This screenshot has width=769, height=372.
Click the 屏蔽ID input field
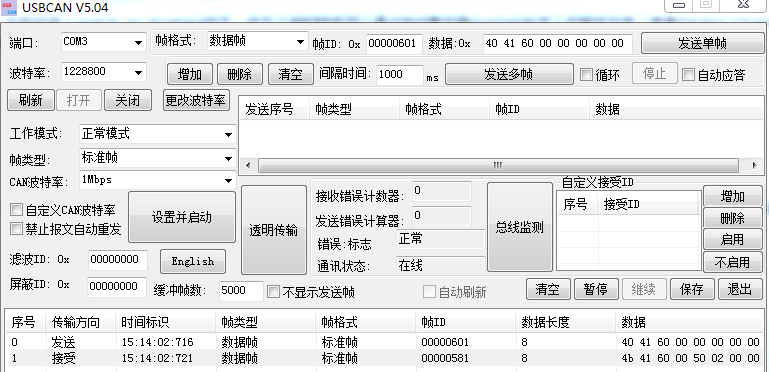click(117, 287)
